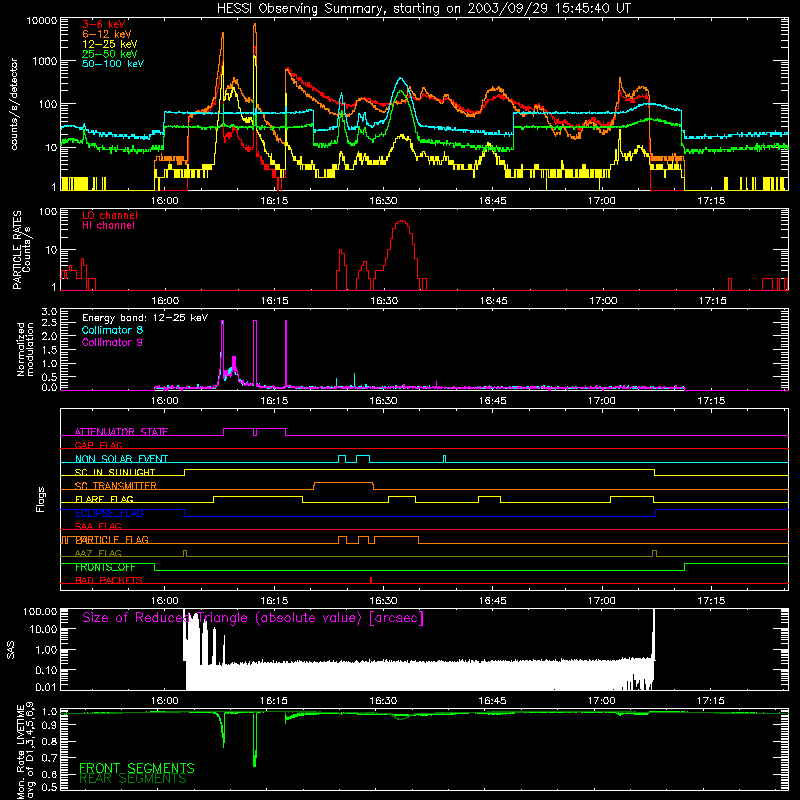Click the HI channel legend label
This screenshot has width=800, height=800.
(108, 226)
